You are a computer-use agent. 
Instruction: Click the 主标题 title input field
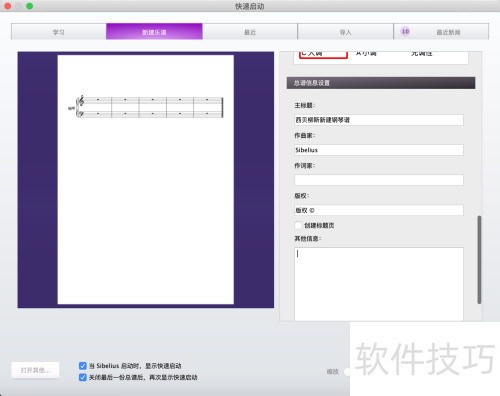point(379,120)
